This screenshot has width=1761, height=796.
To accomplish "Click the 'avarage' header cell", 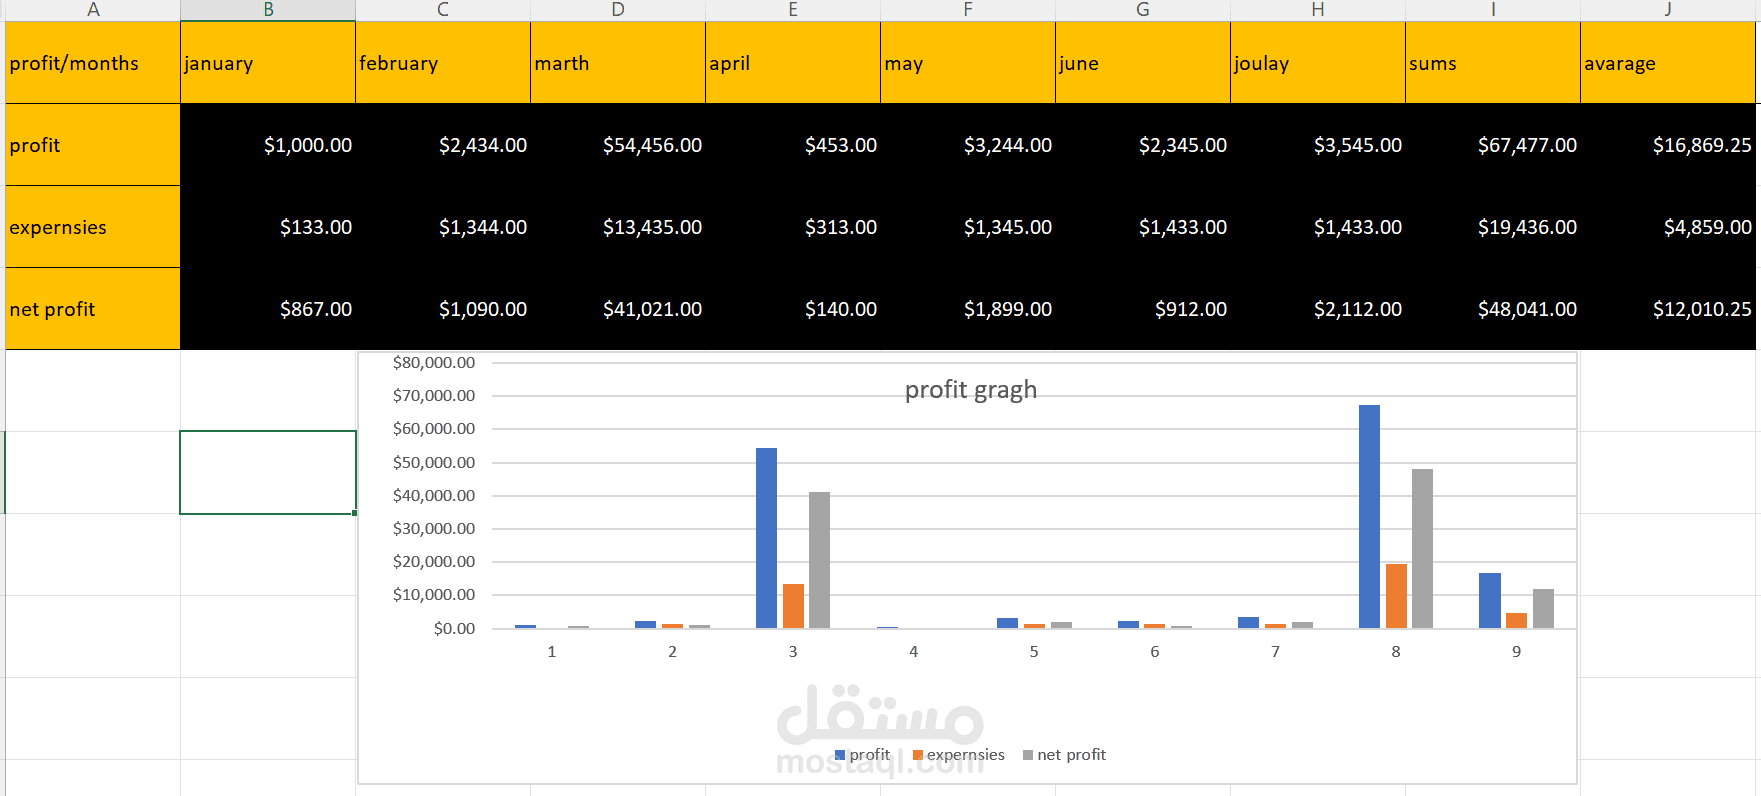I will coord(1668,63).
